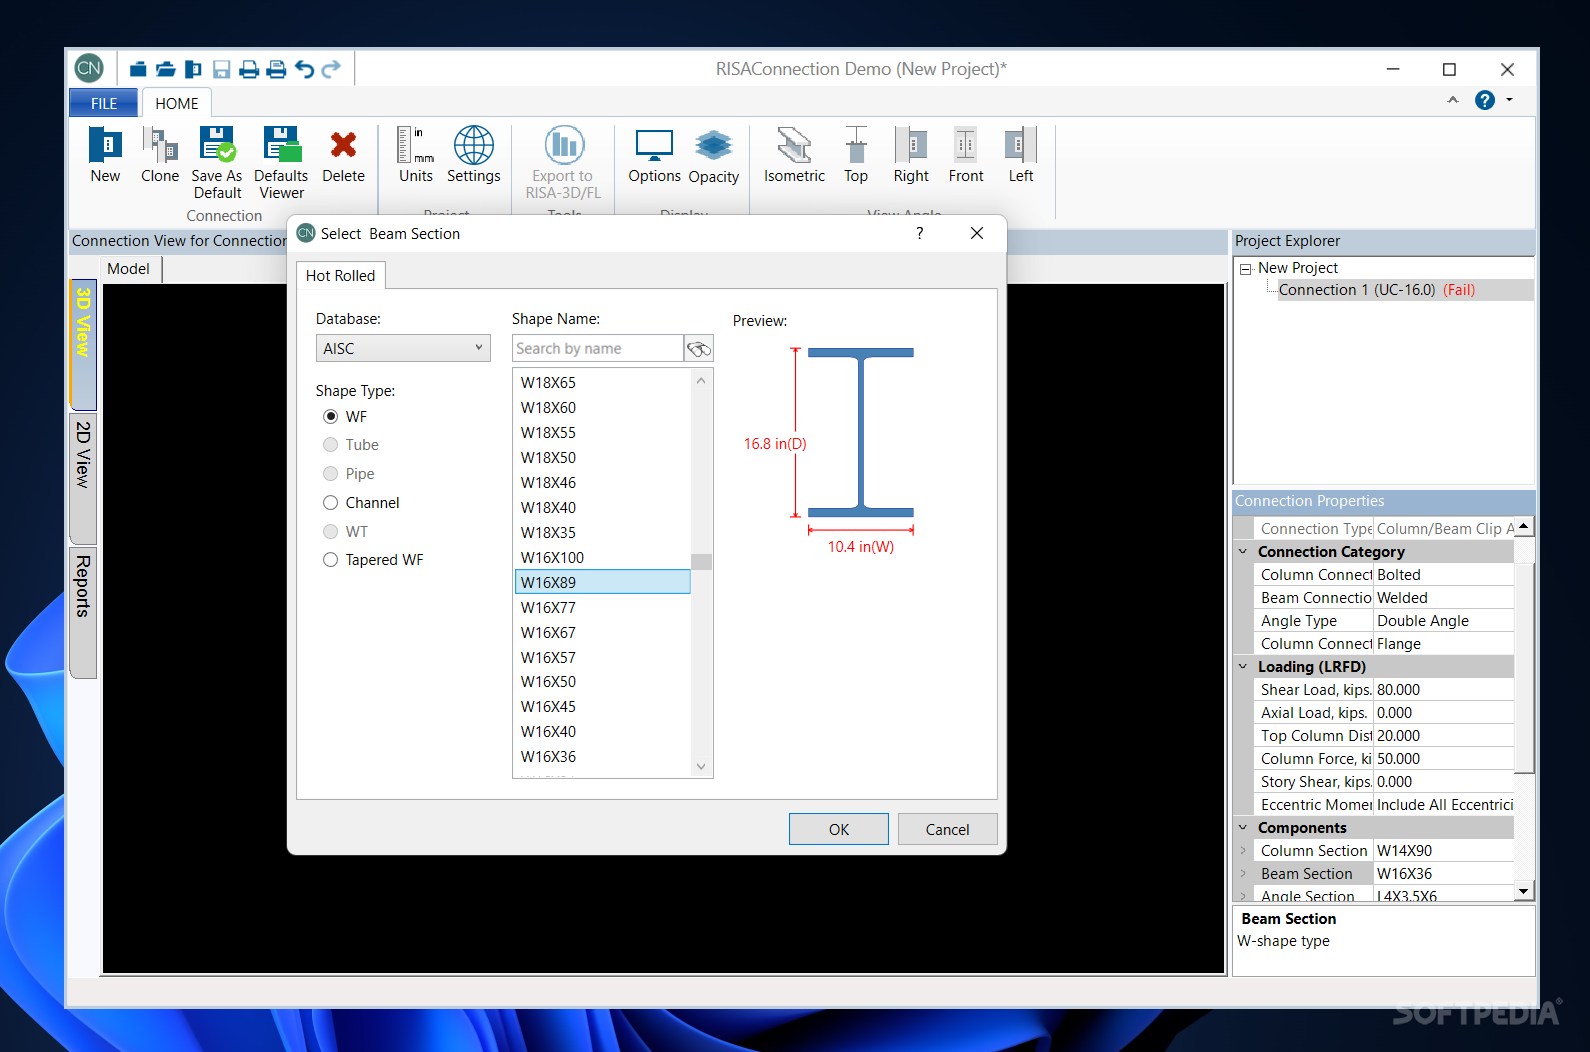Open display Options monitor icon
The image size is (1590, 1052).
(x=654, y=146)
